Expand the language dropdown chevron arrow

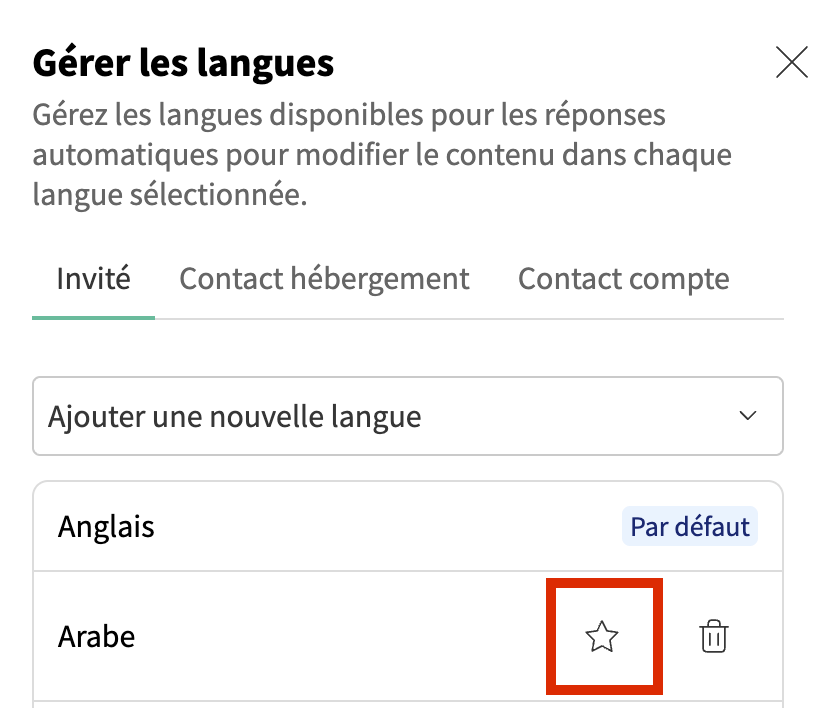click(x=747, y=416)
